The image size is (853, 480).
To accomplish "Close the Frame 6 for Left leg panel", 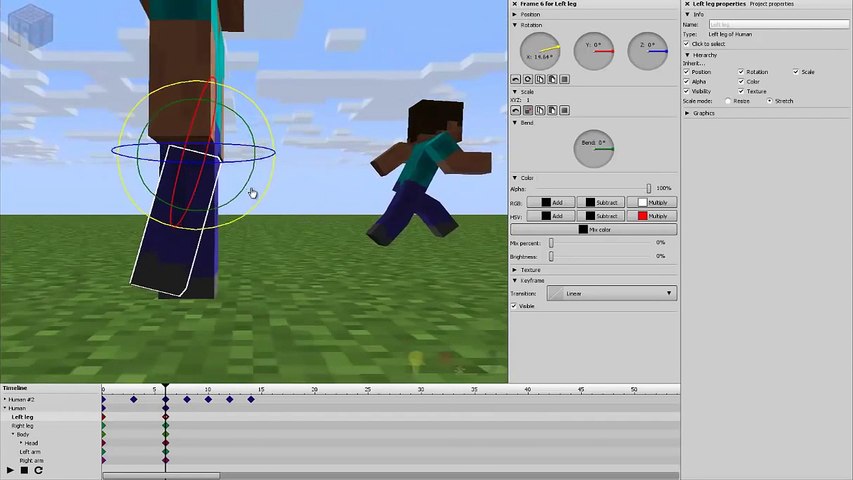I will (x=515, y=4).
